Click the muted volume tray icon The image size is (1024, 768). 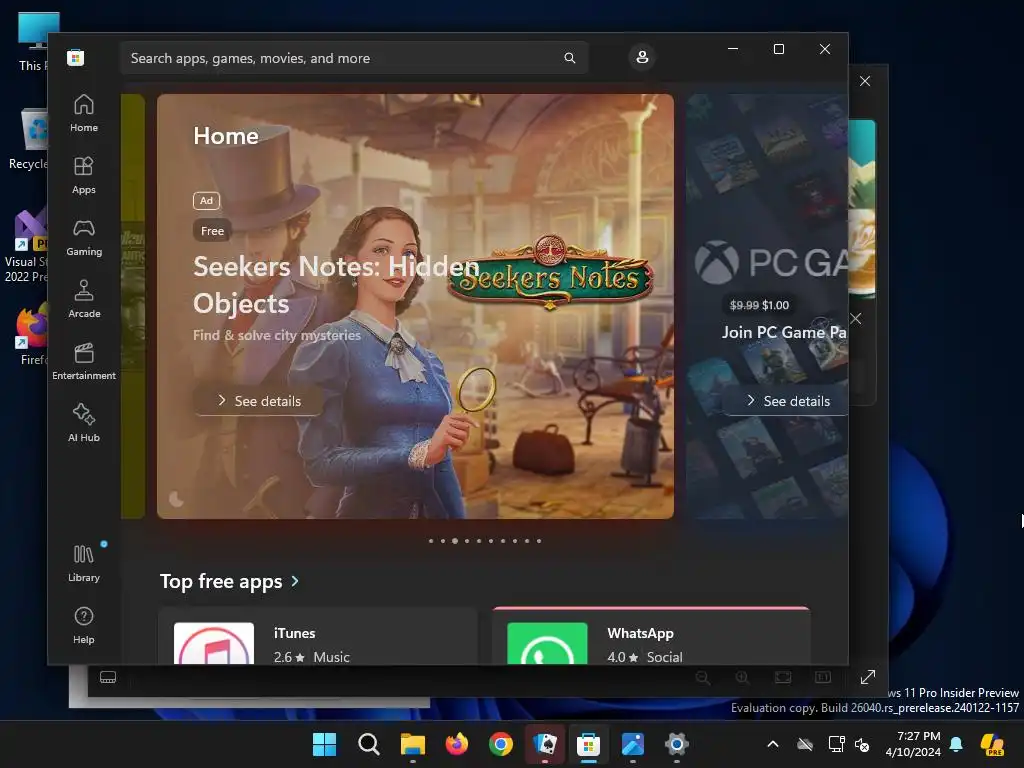[863, 744]
